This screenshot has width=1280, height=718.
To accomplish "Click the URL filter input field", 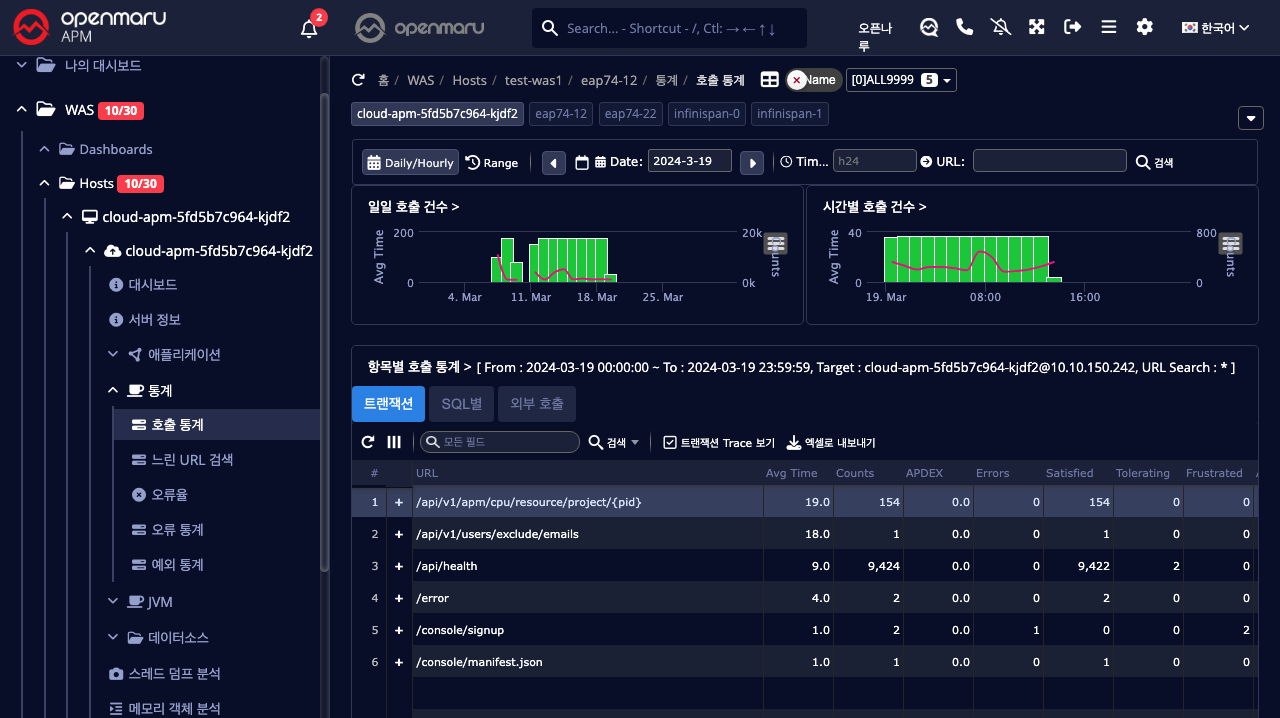I will (1049, 161).
